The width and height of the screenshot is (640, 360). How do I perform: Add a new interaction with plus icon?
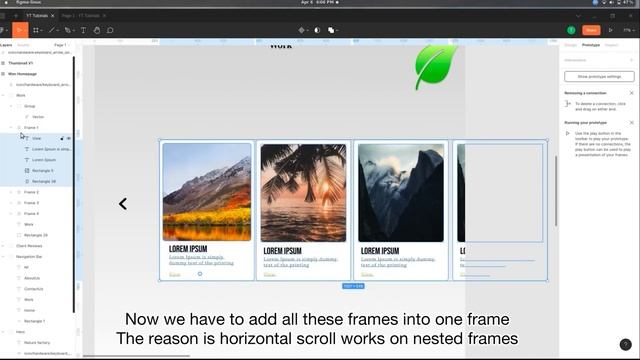631,60
